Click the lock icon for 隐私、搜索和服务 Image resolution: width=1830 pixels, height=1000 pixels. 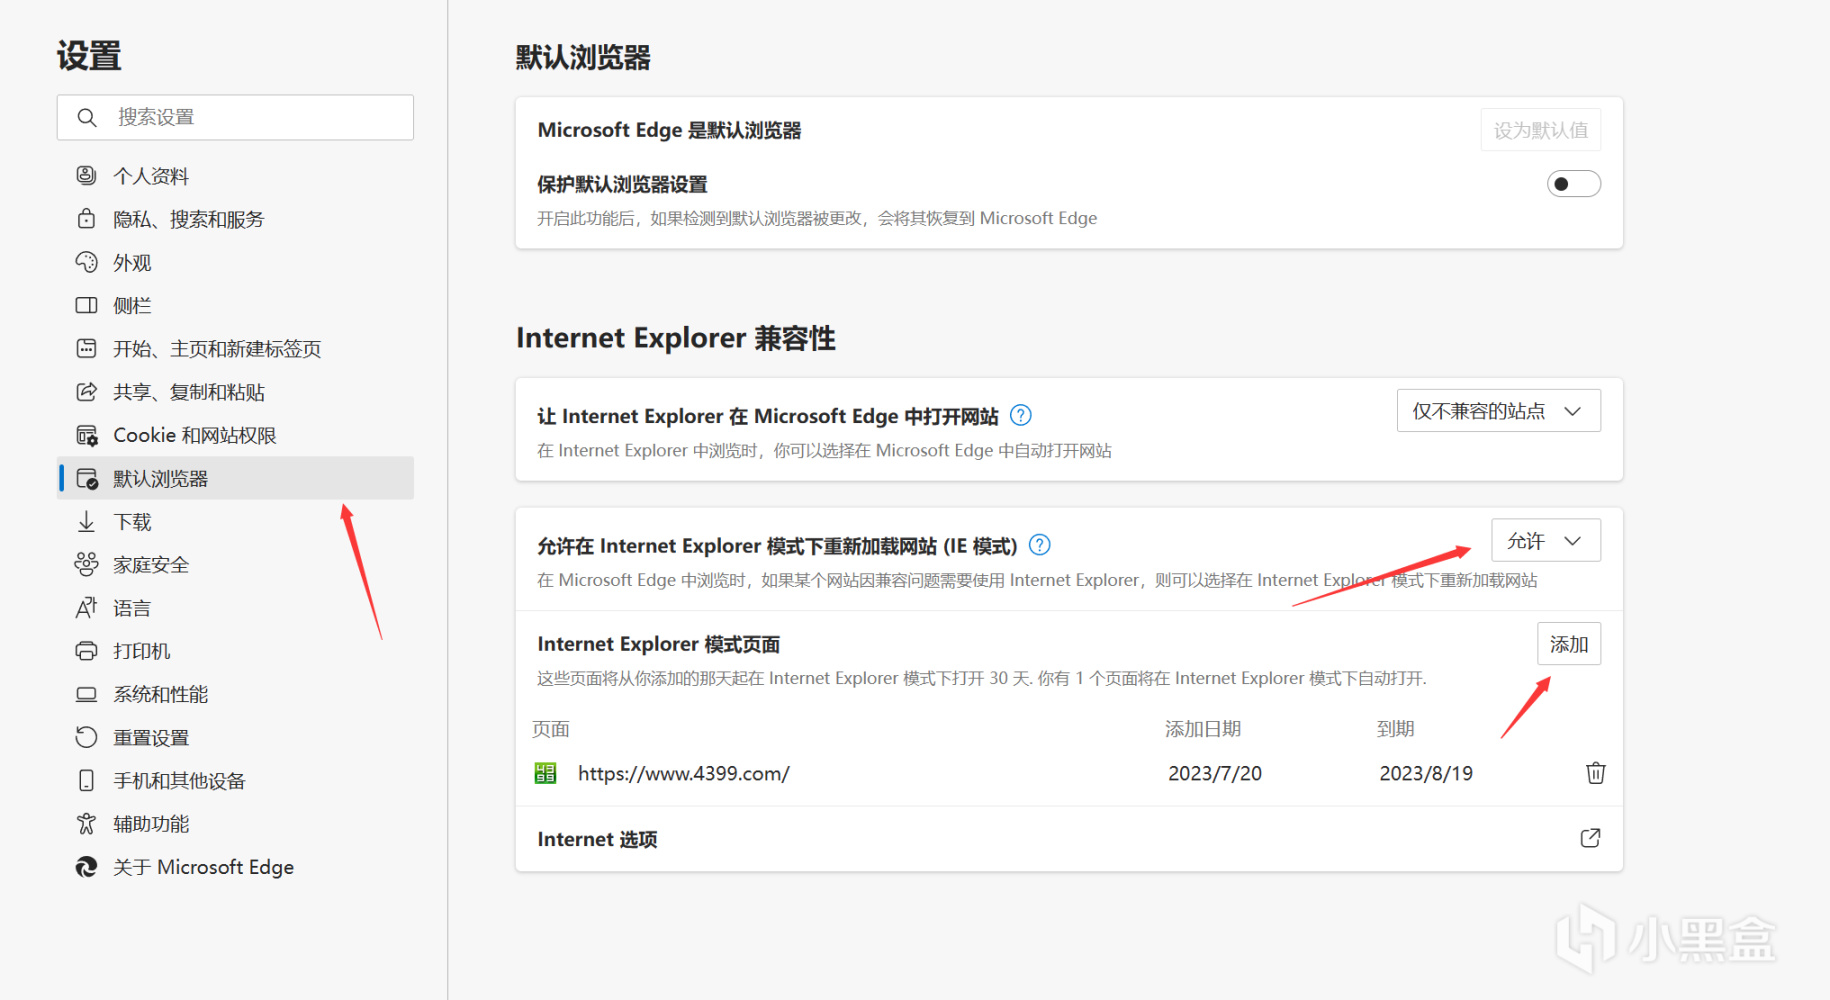coord(87,219)
